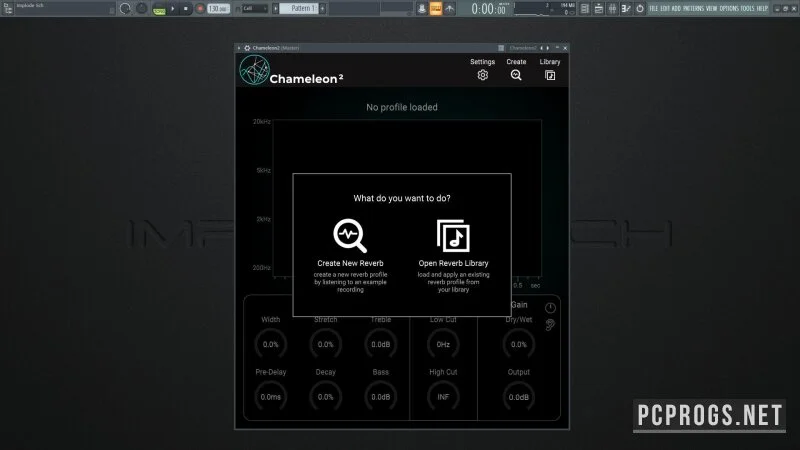The image size is (800, 450).
Task: Open the VIEW menu
Action: click(x=711, y=9)
